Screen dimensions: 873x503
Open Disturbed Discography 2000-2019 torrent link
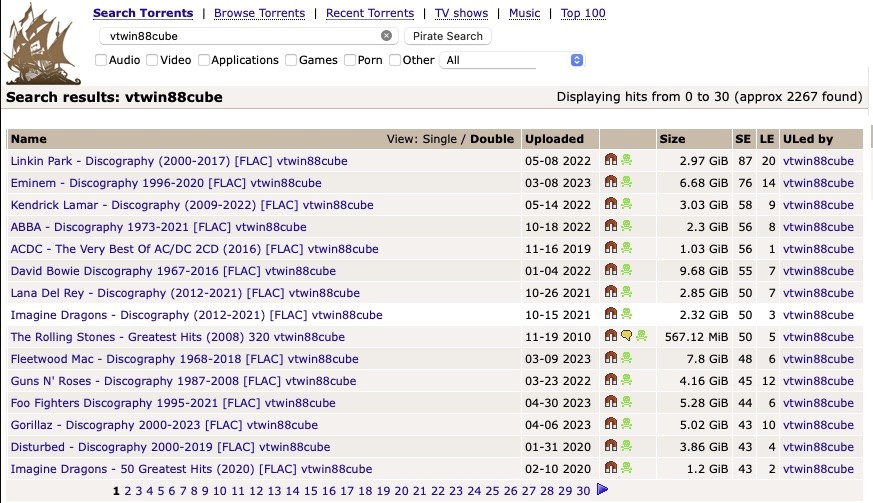pyautogui.click(x=170, y=447)
